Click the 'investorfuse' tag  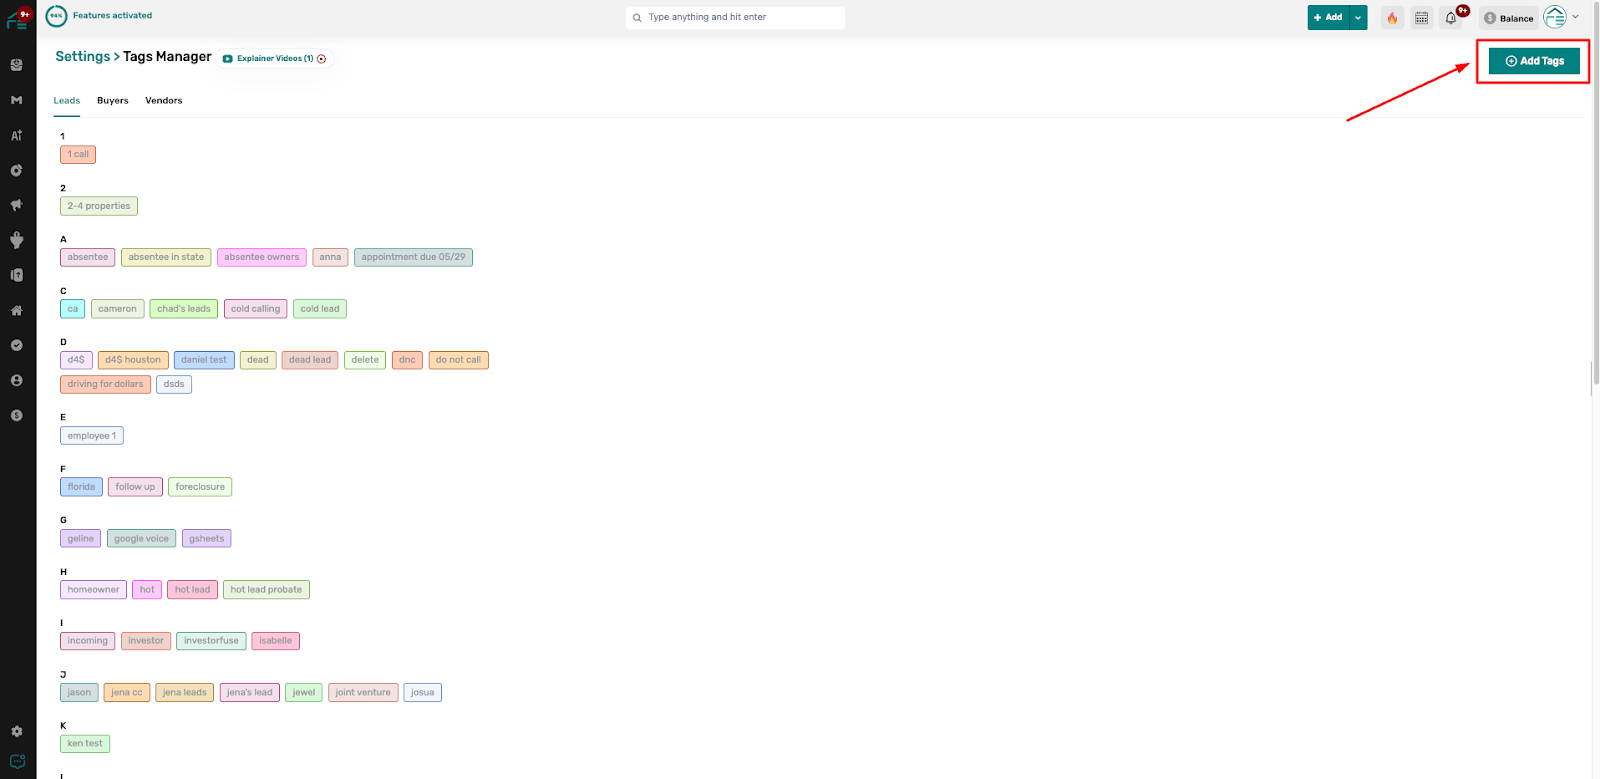pos(211,641)
